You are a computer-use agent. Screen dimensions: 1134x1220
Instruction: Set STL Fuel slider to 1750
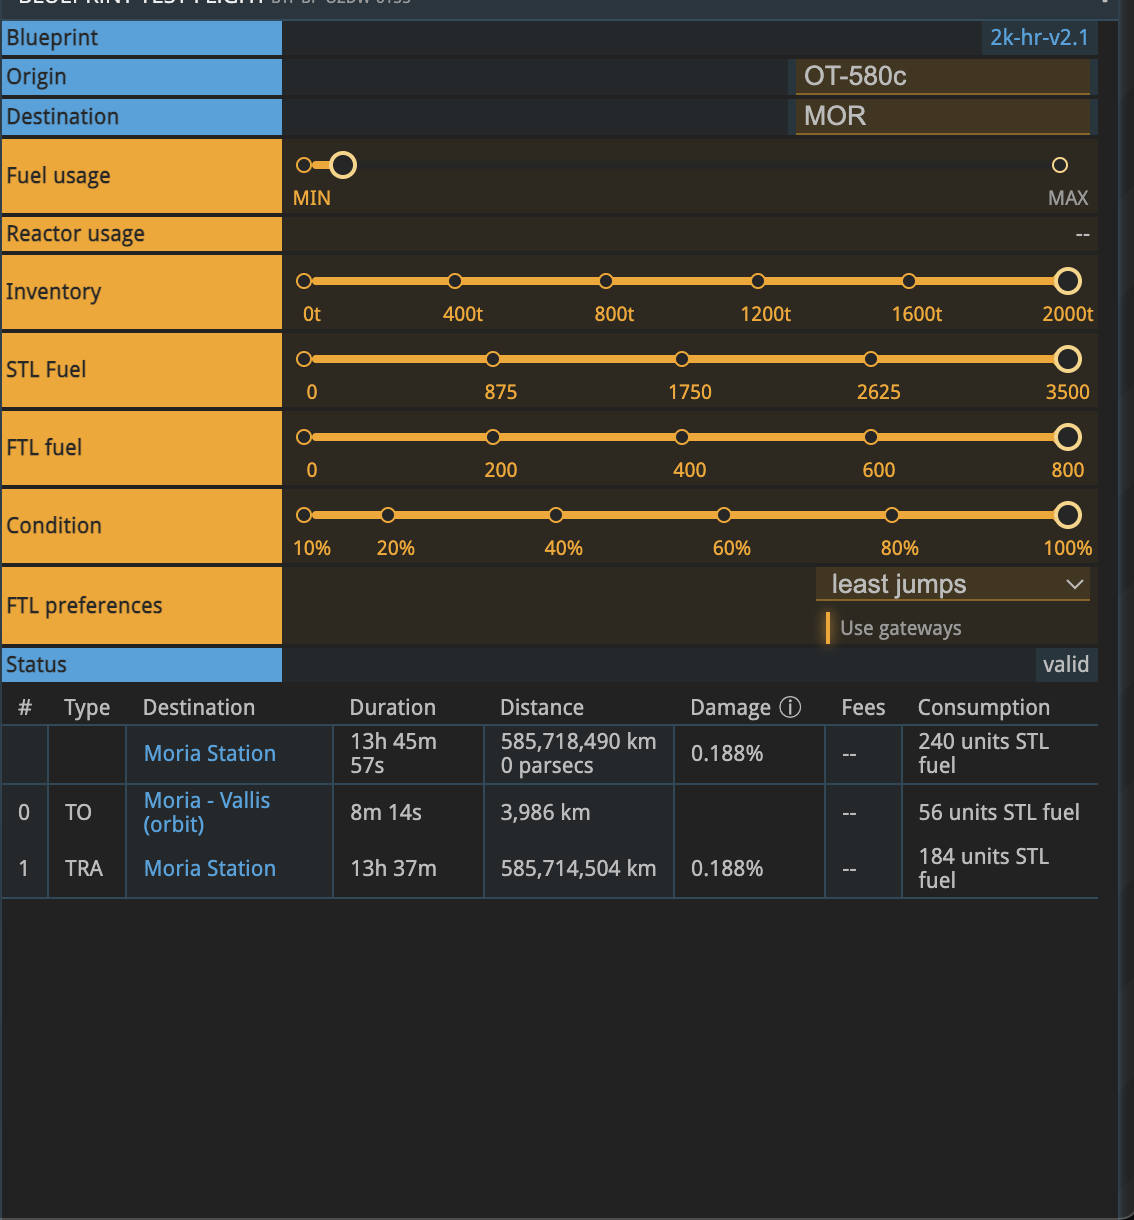[682, 359]
